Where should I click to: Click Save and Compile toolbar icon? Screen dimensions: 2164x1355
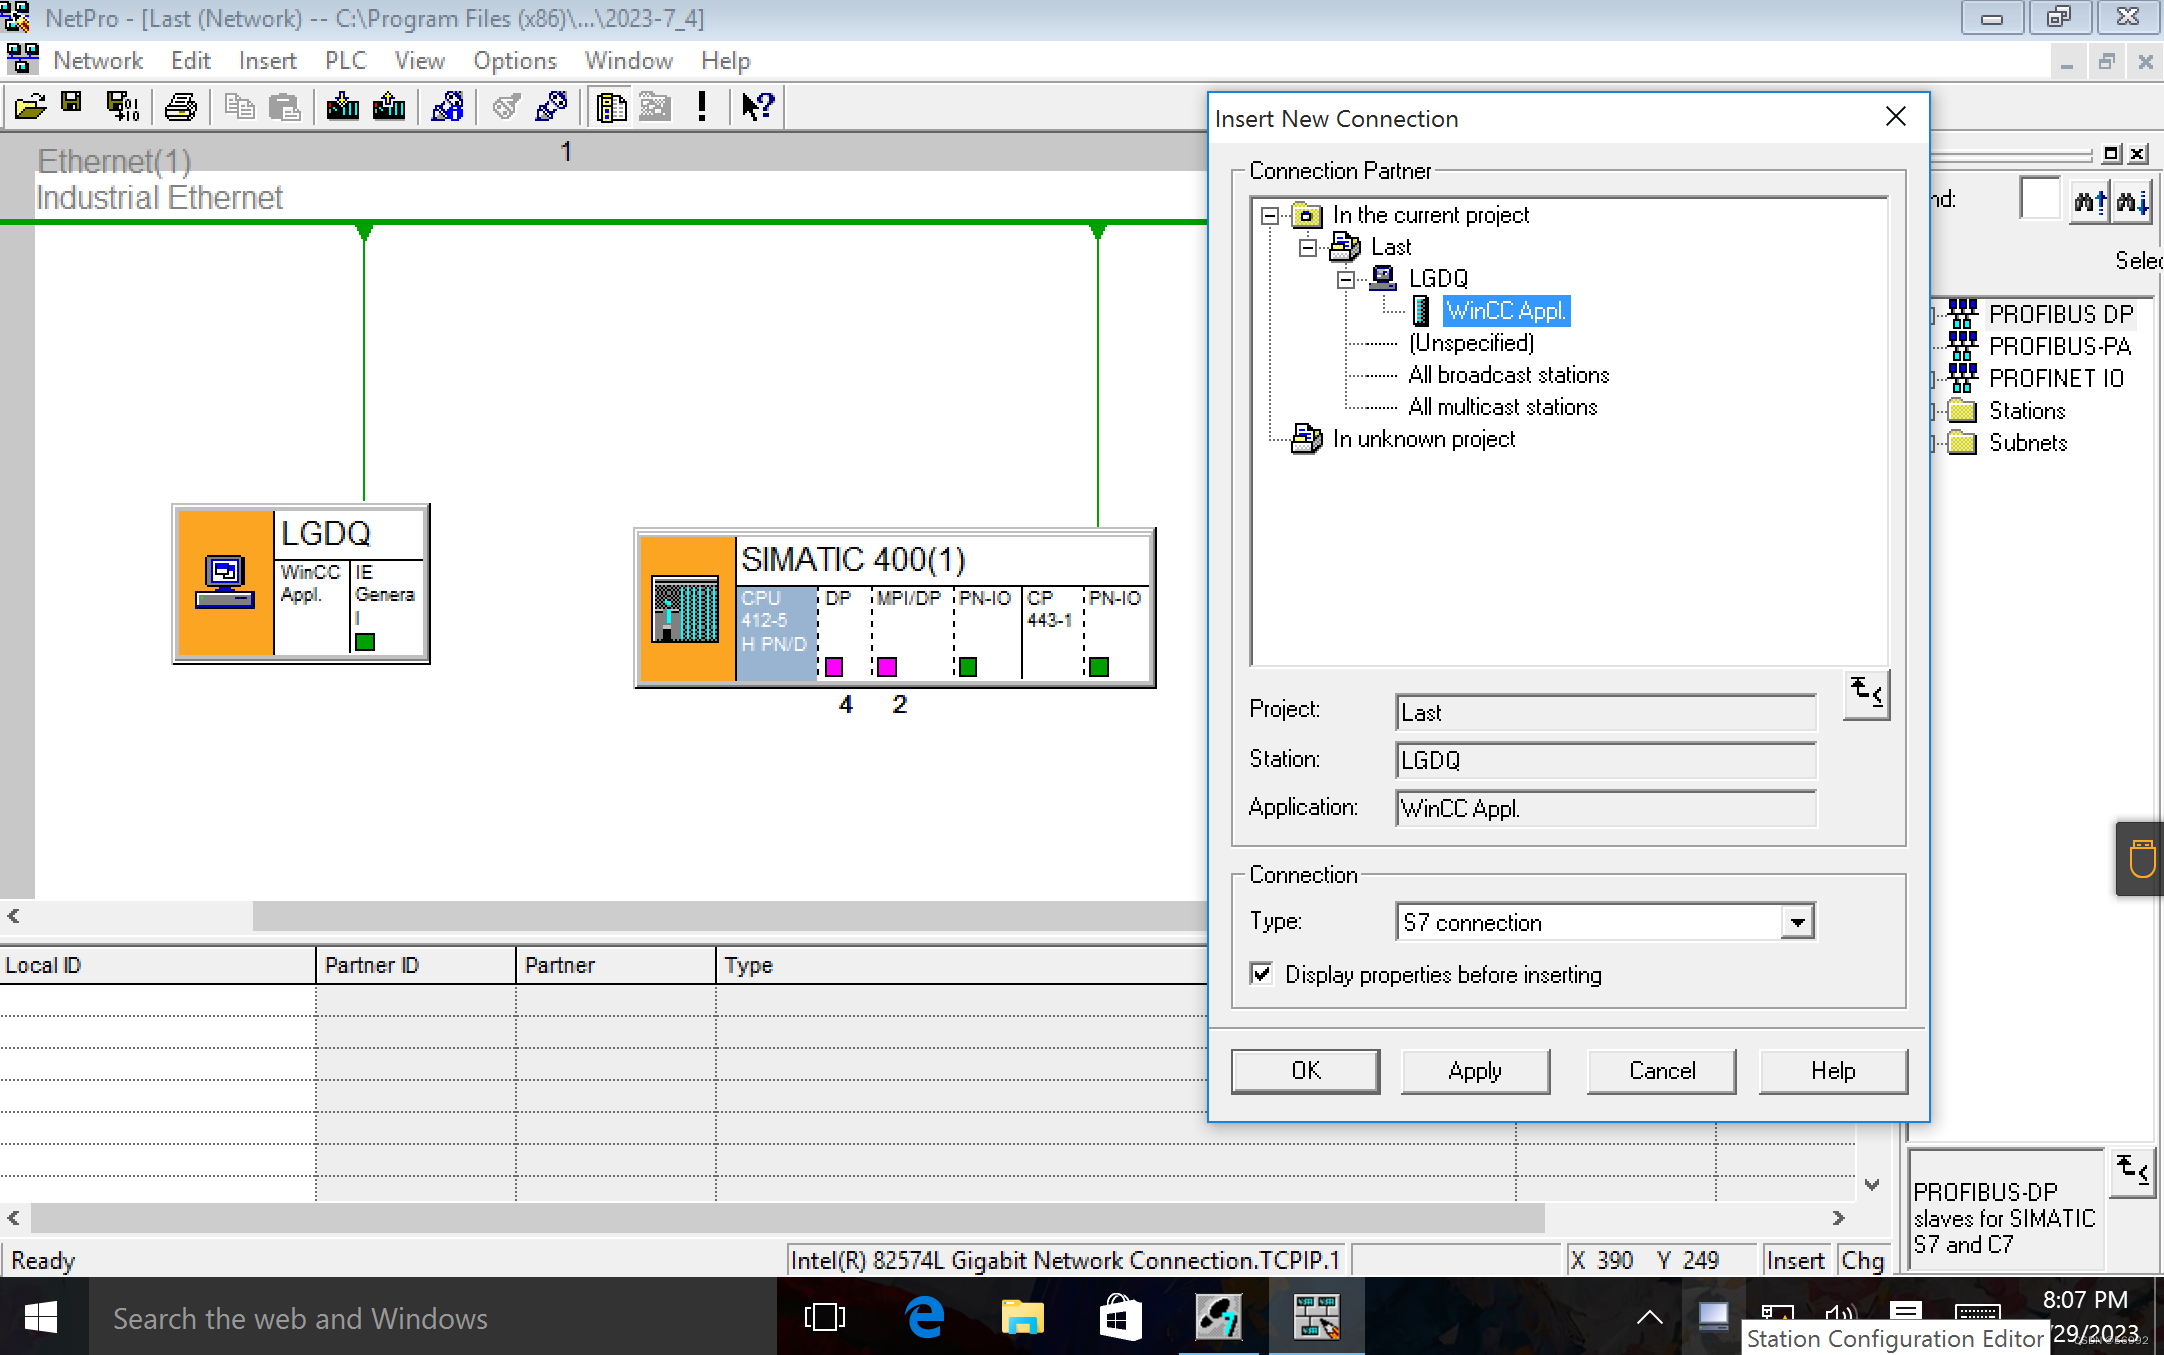123,106
